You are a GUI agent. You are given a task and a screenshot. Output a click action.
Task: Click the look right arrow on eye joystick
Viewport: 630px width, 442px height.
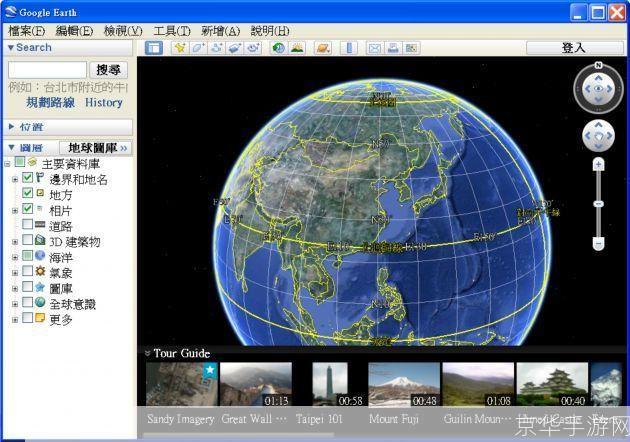pos(610,89)
